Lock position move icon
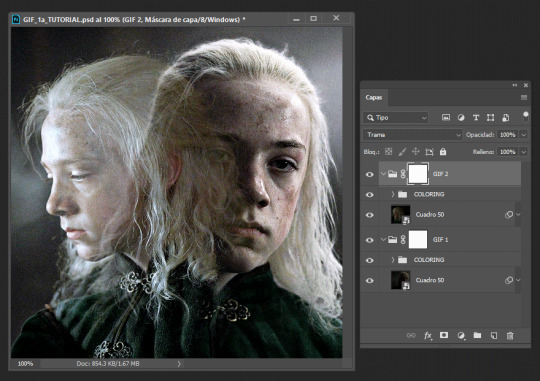This screenshot has width=540, height=381. [416, 152]
